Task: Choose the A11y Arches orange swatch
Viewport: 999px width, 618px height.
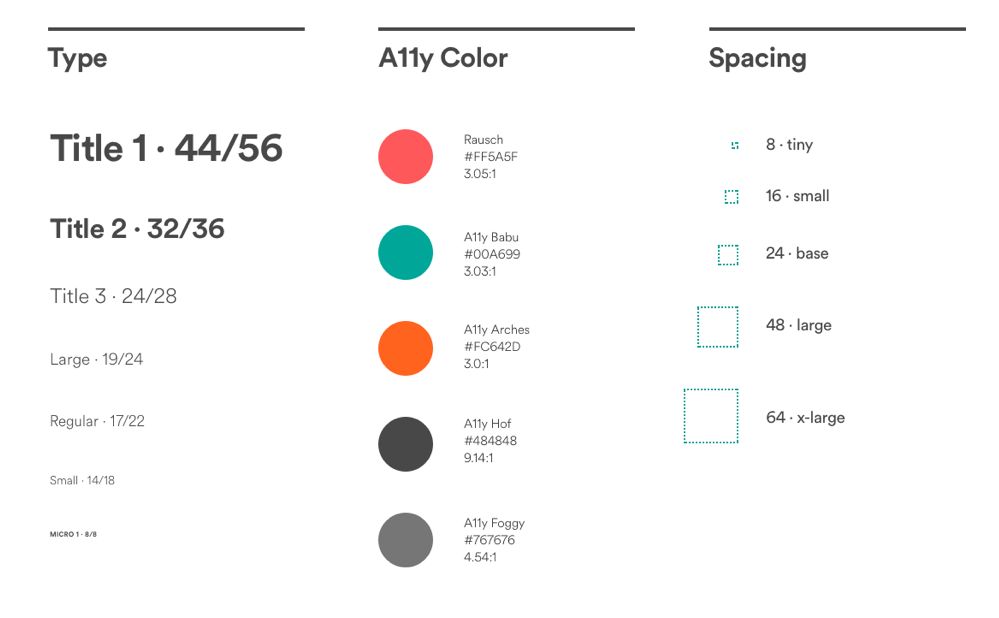Action: (405, 348)
